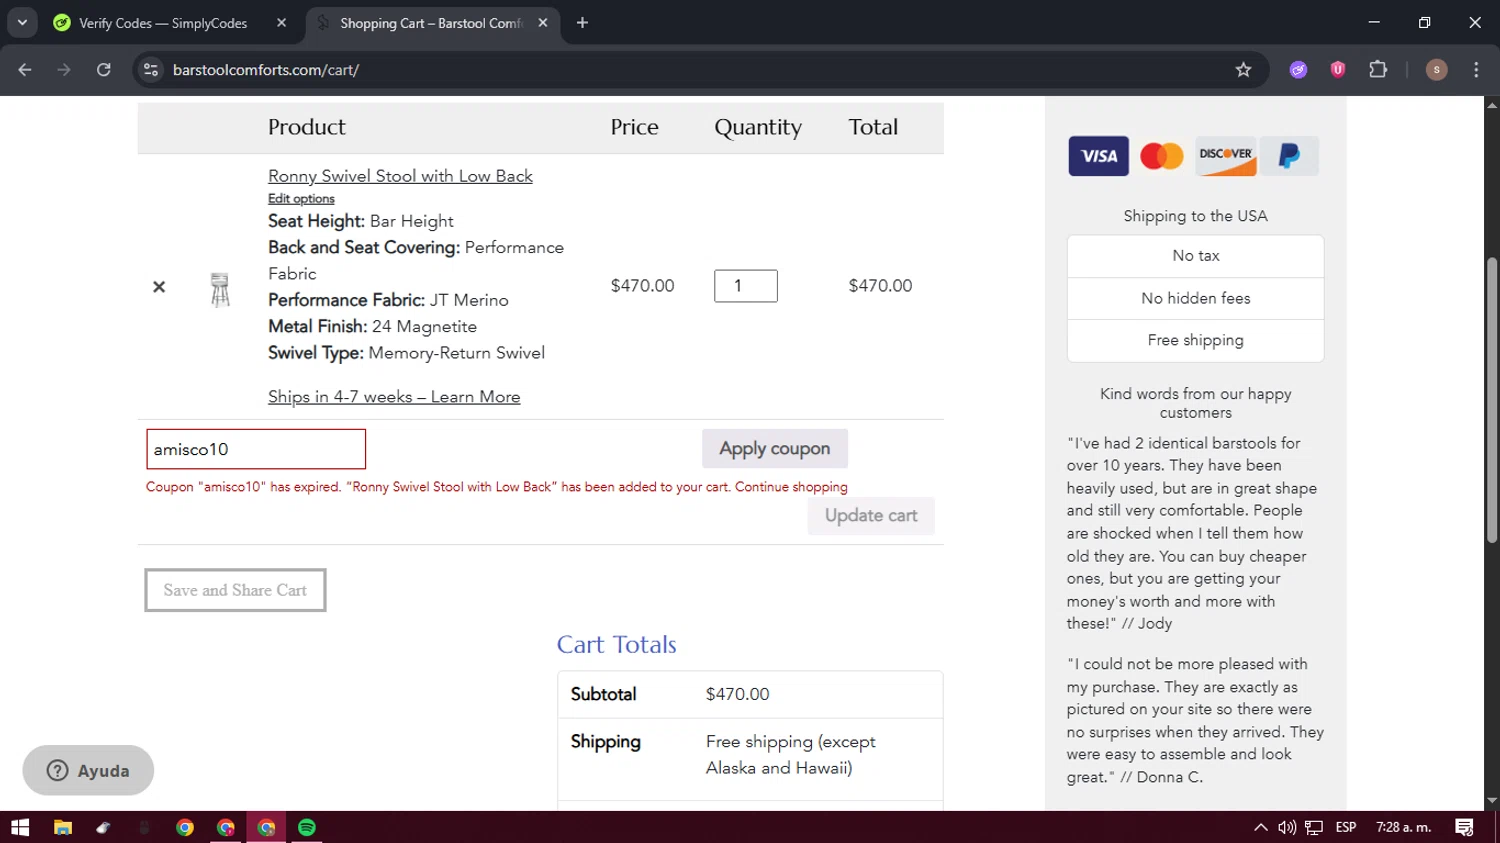Open File Explorer from the taskbar
The height and width of the screenshot is (843, 1500).
pyautogui.click(x=62, y=827)
